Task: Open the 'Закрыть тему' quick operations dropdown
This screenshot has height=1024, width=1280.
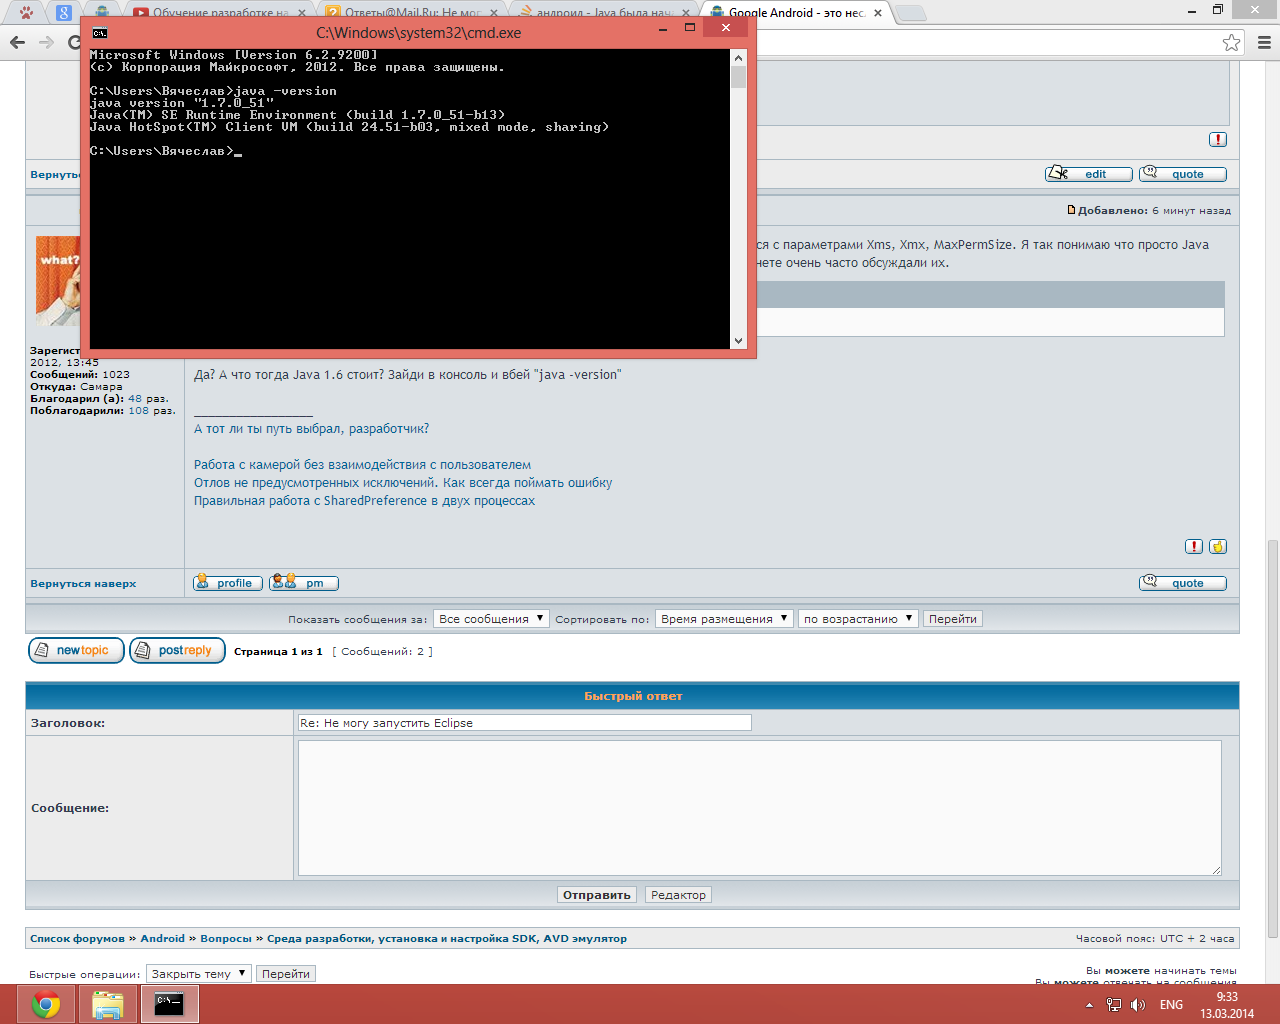Action: [x=198, y=974]
